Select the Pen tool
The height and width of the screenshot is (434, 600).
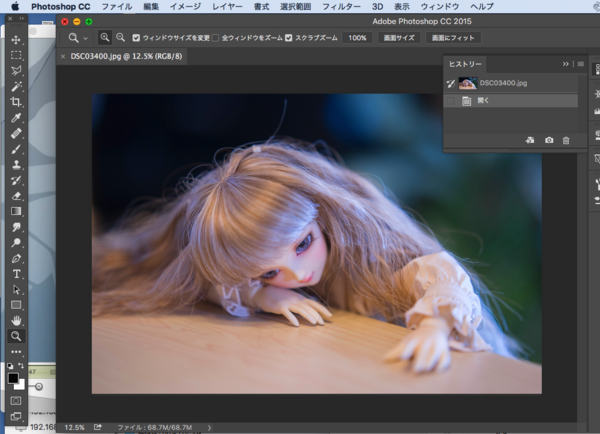(16, 258)
